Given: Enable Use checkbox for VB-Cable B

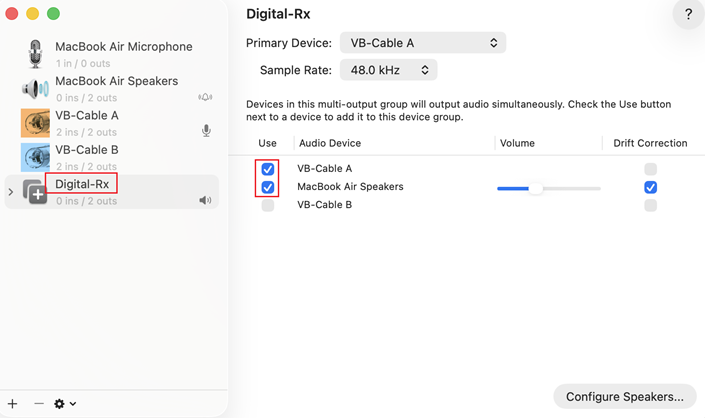Looking at the screenshot, I should [267, 205].
